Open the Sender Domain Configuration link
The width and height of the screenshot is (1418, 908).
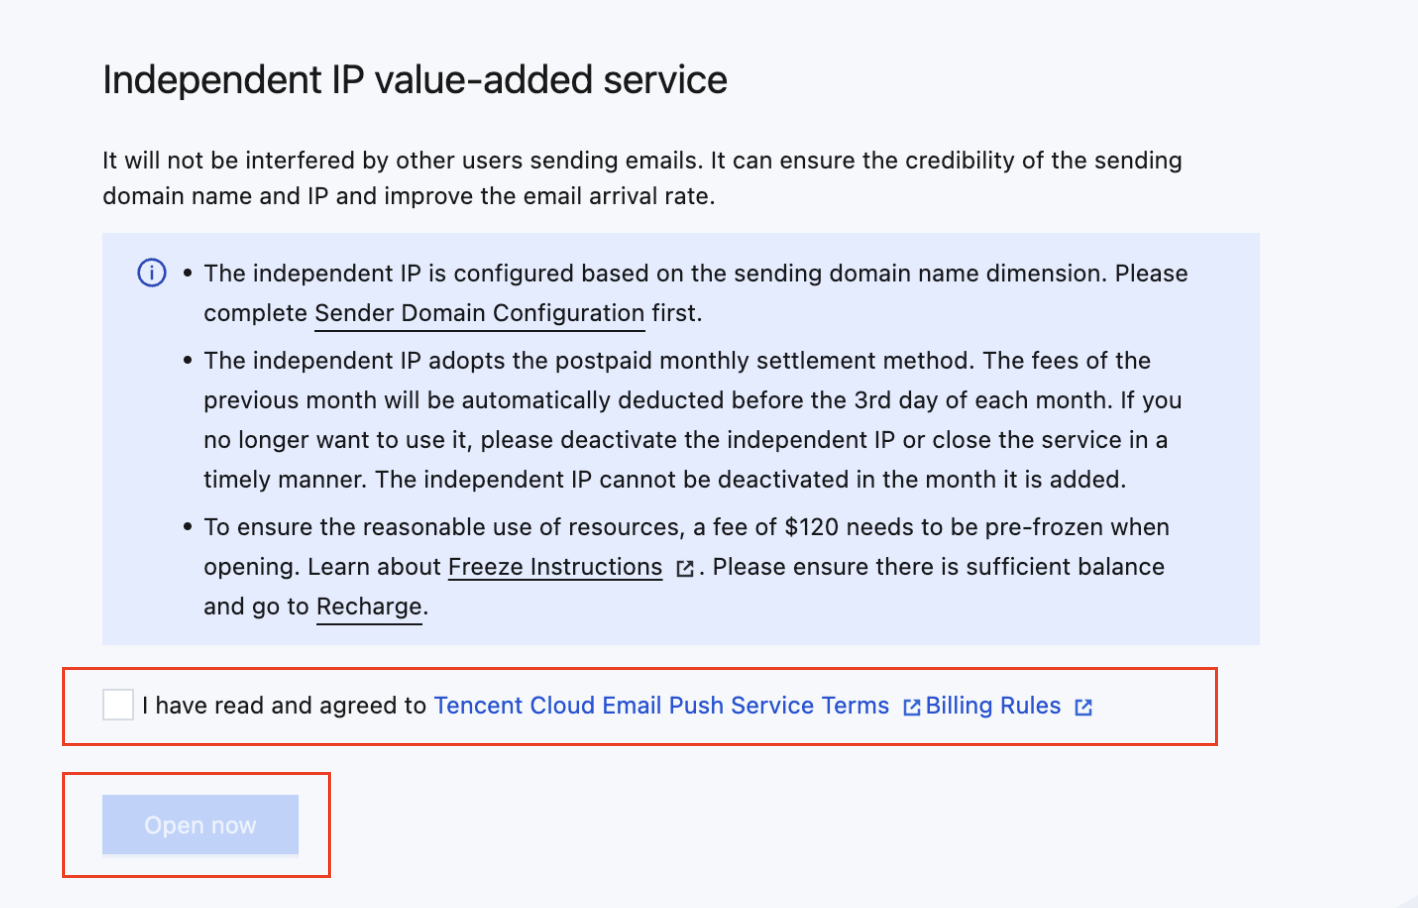(479, 313)
